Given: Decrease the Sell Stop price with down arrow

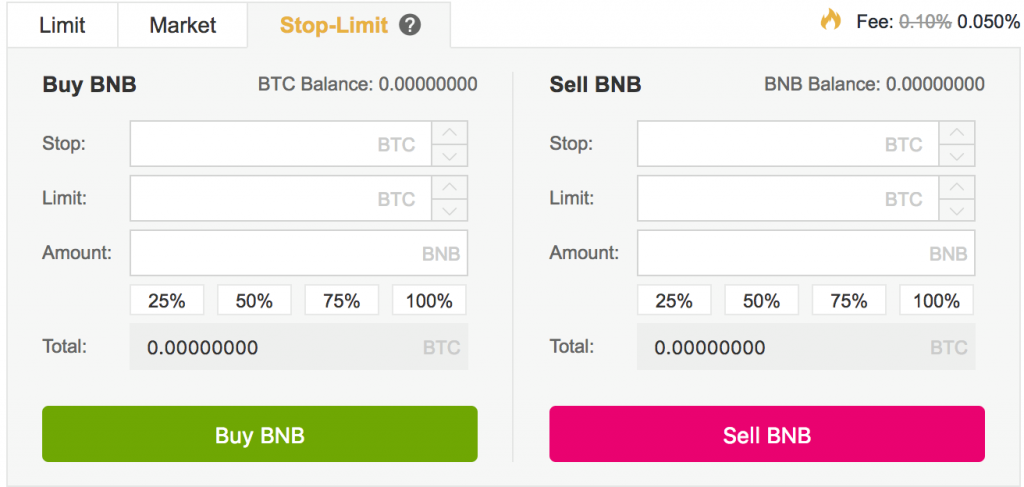Looking at the screenshot, I should tap(957, 155).
